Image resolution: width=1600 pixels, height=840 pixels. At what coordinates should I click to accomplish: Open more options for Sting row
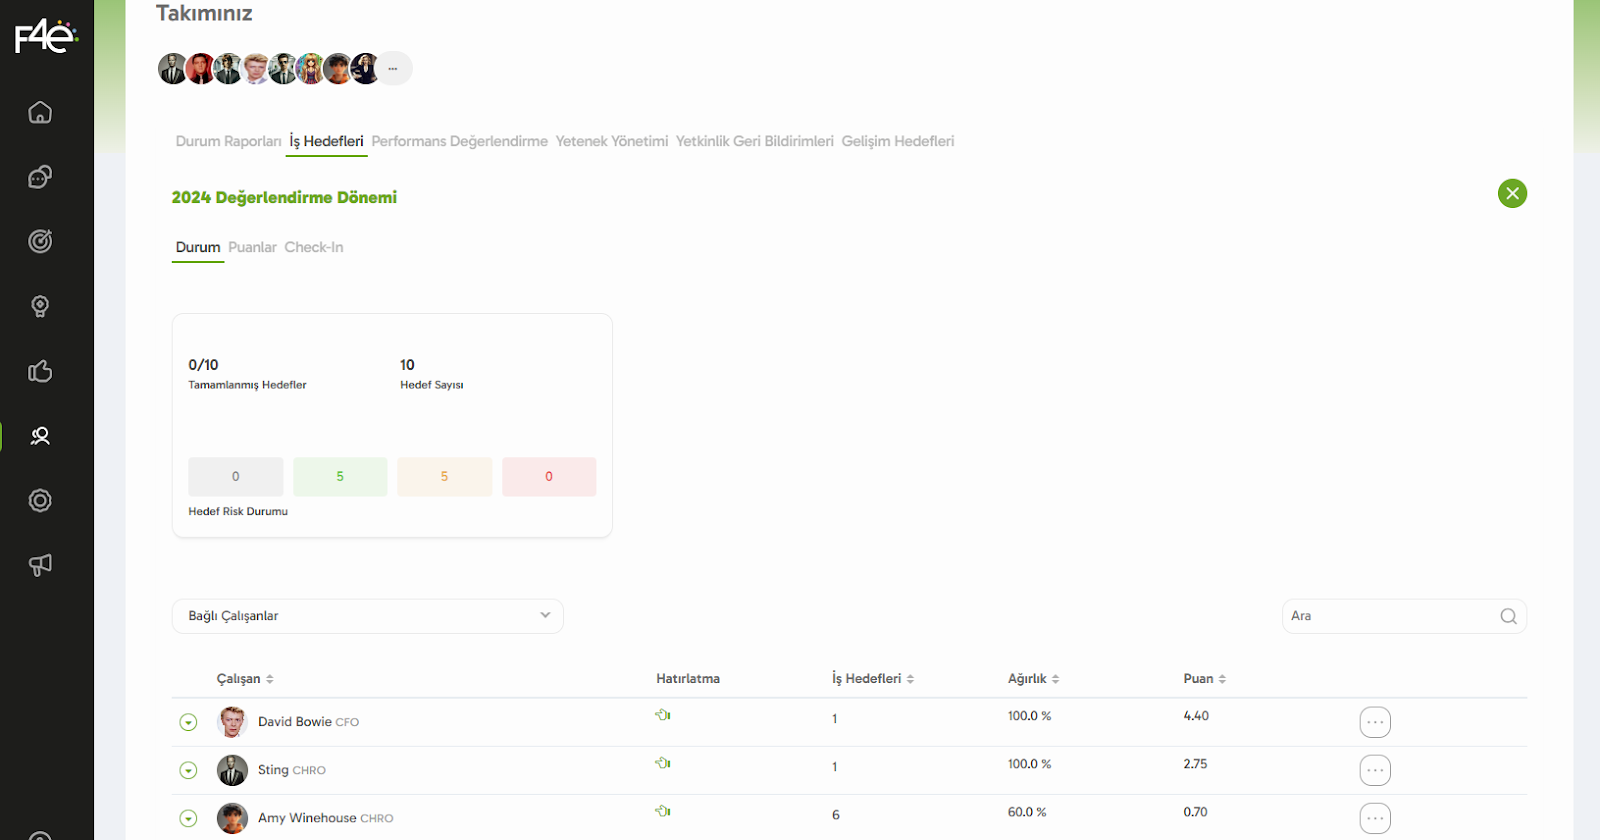1375,770
